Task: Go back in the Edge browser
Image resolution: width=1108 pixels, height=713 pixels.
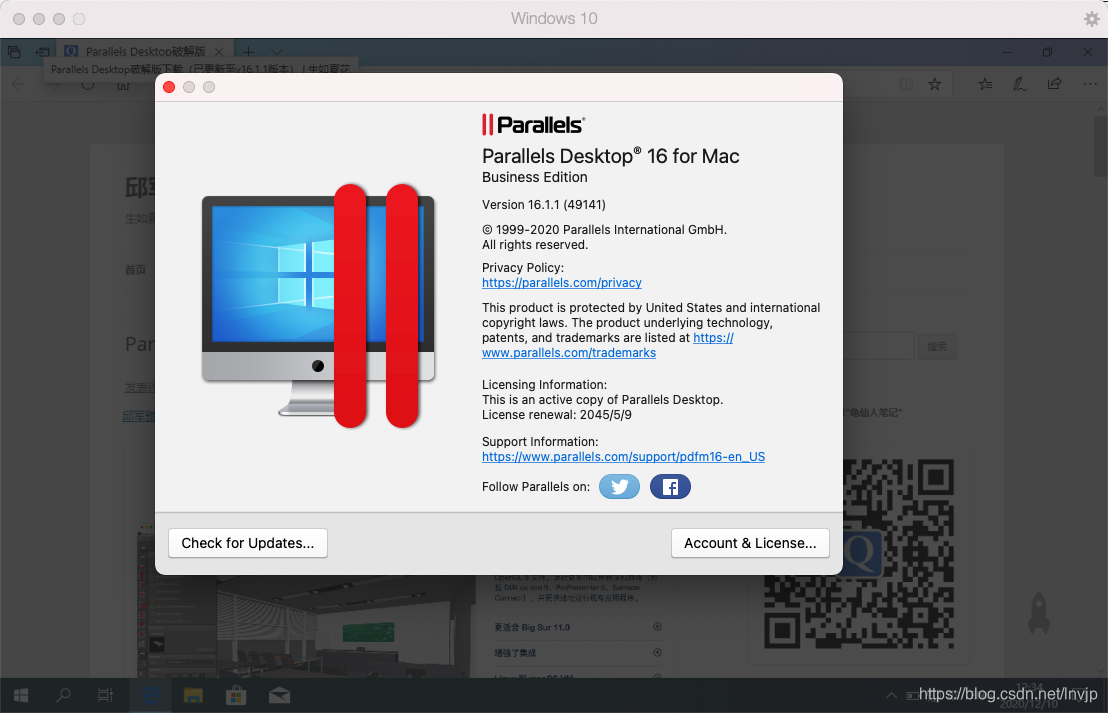Action: (18, 85)
